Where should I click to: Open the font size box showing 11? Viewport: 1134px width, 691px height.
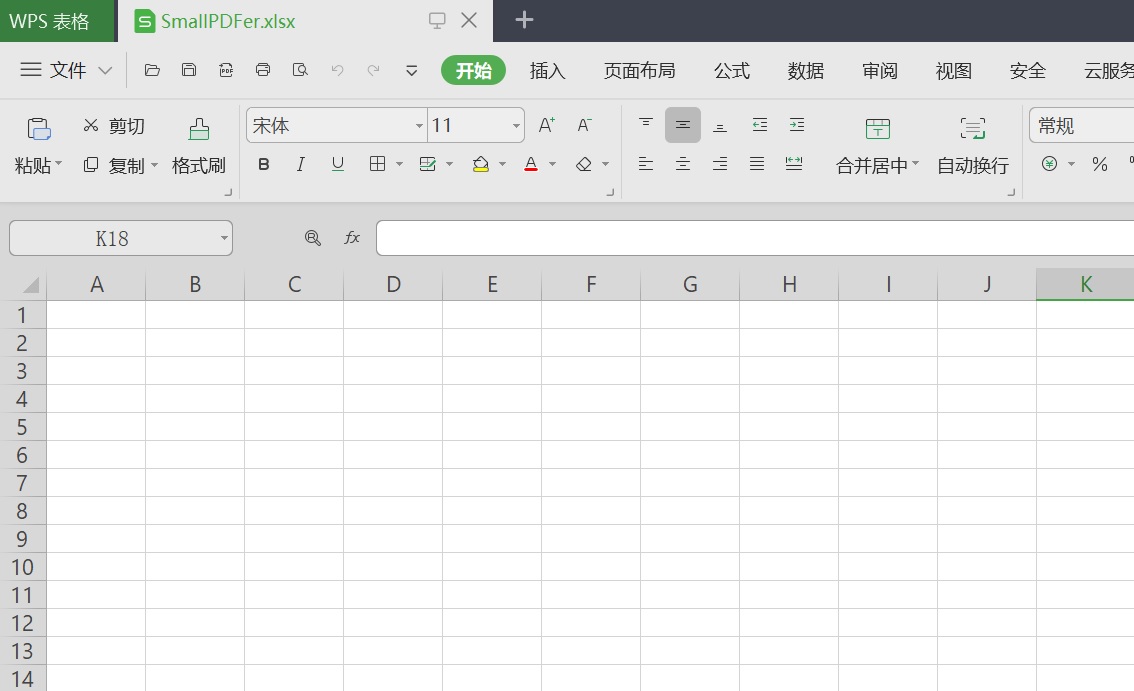tap(476, 125)
